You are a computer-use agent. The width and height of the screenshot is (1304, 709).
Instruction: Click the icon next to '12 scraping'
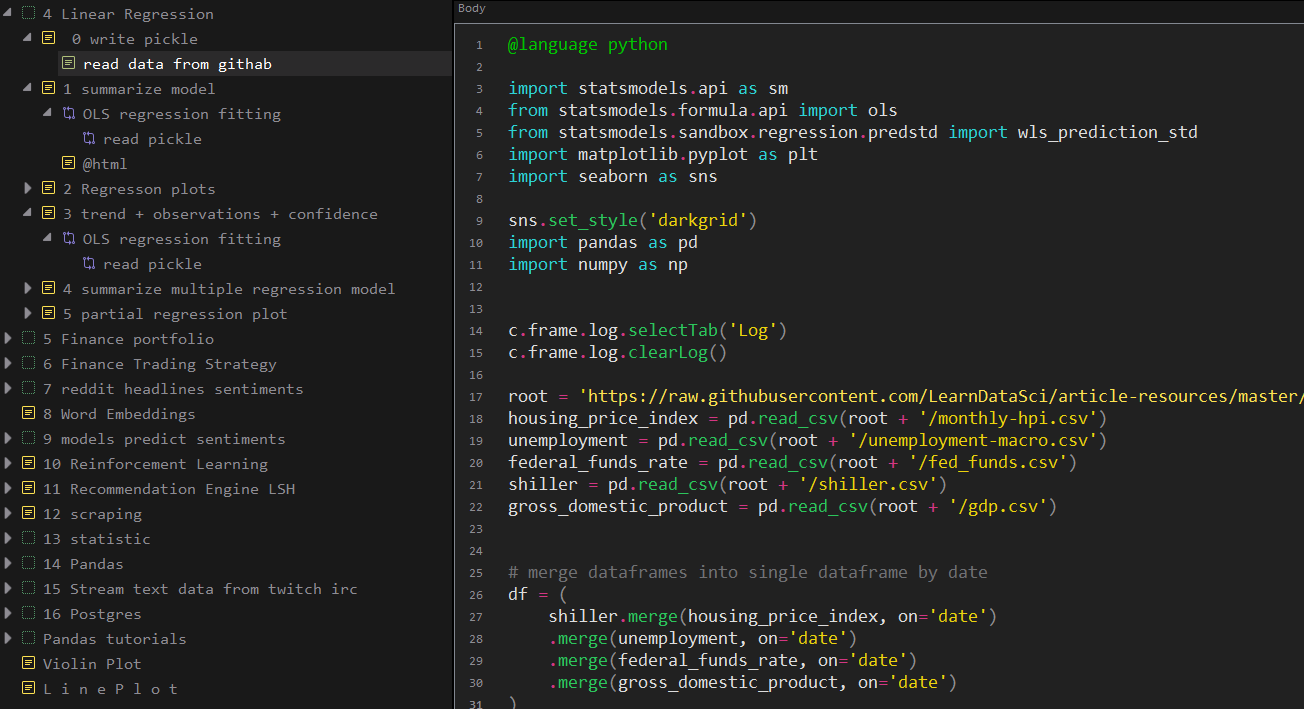point(28,514)
